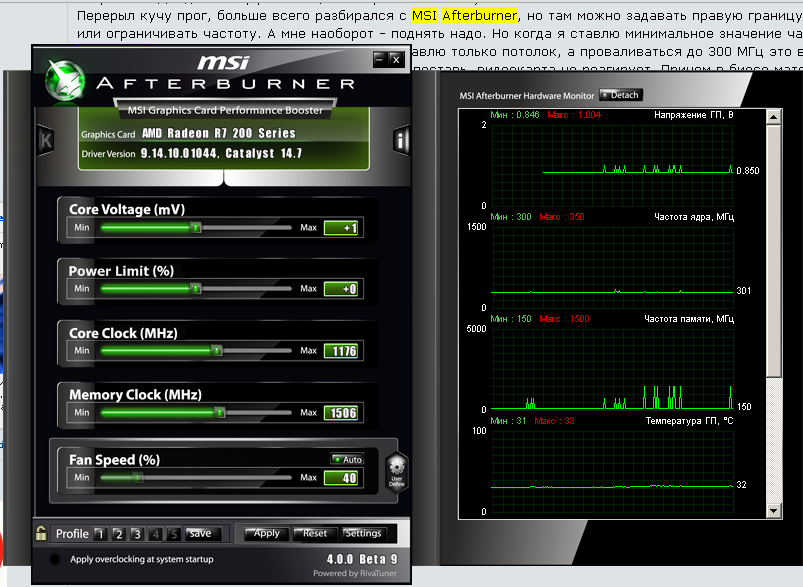
Task: Toggle Apply overclocking at system startup
Action: click(x=55, y=559)
